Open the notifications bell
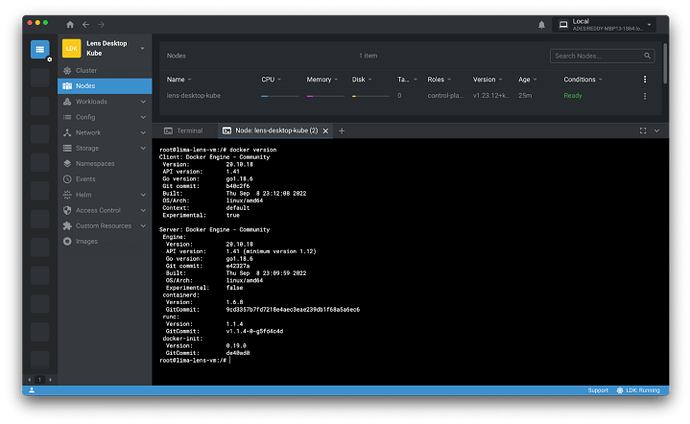 tap(541, 24)
